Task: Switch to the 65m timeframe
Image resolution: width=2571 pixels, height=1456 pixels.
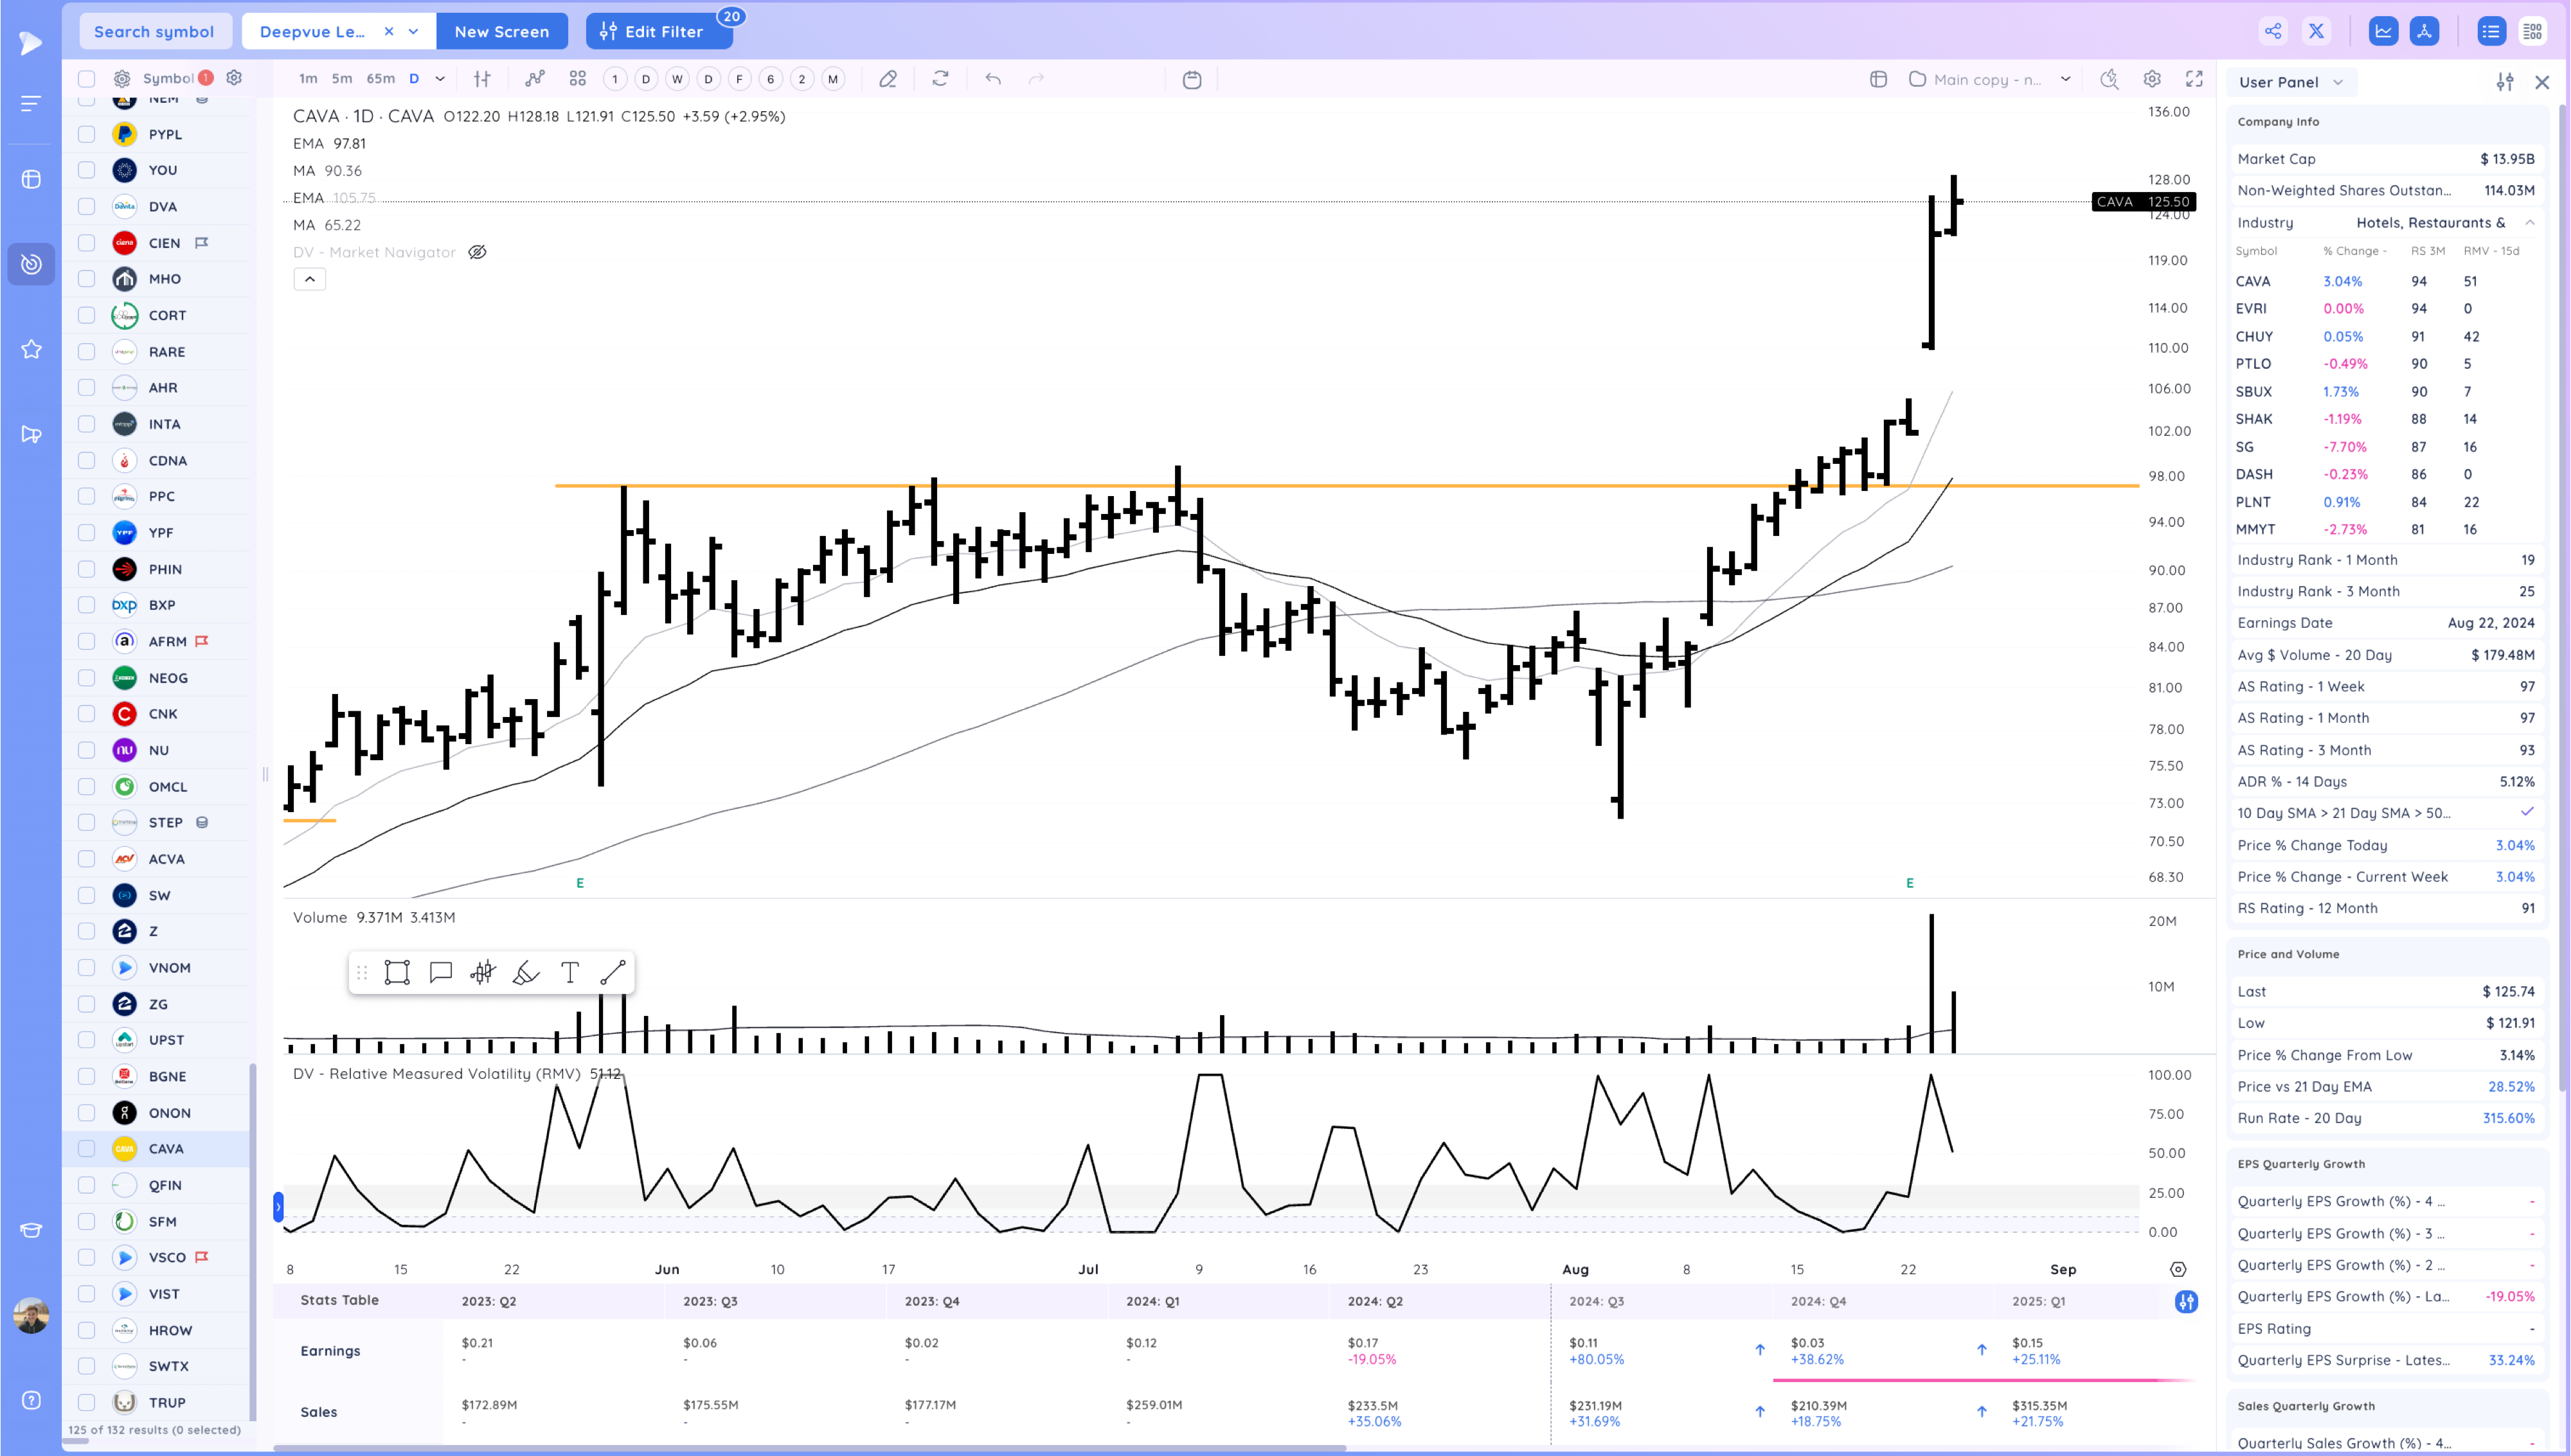Action: 380,79
